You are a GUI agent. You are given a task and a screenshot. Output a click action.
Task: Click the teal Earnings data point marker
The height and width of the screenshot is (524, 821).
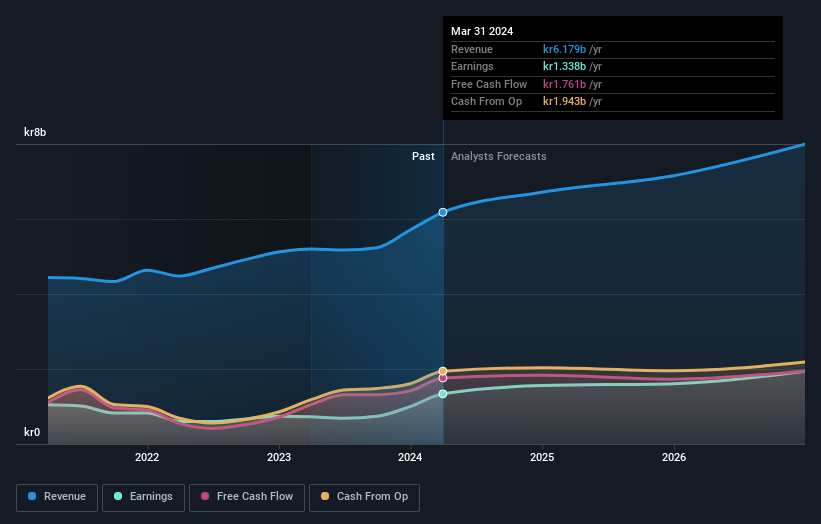443,394
